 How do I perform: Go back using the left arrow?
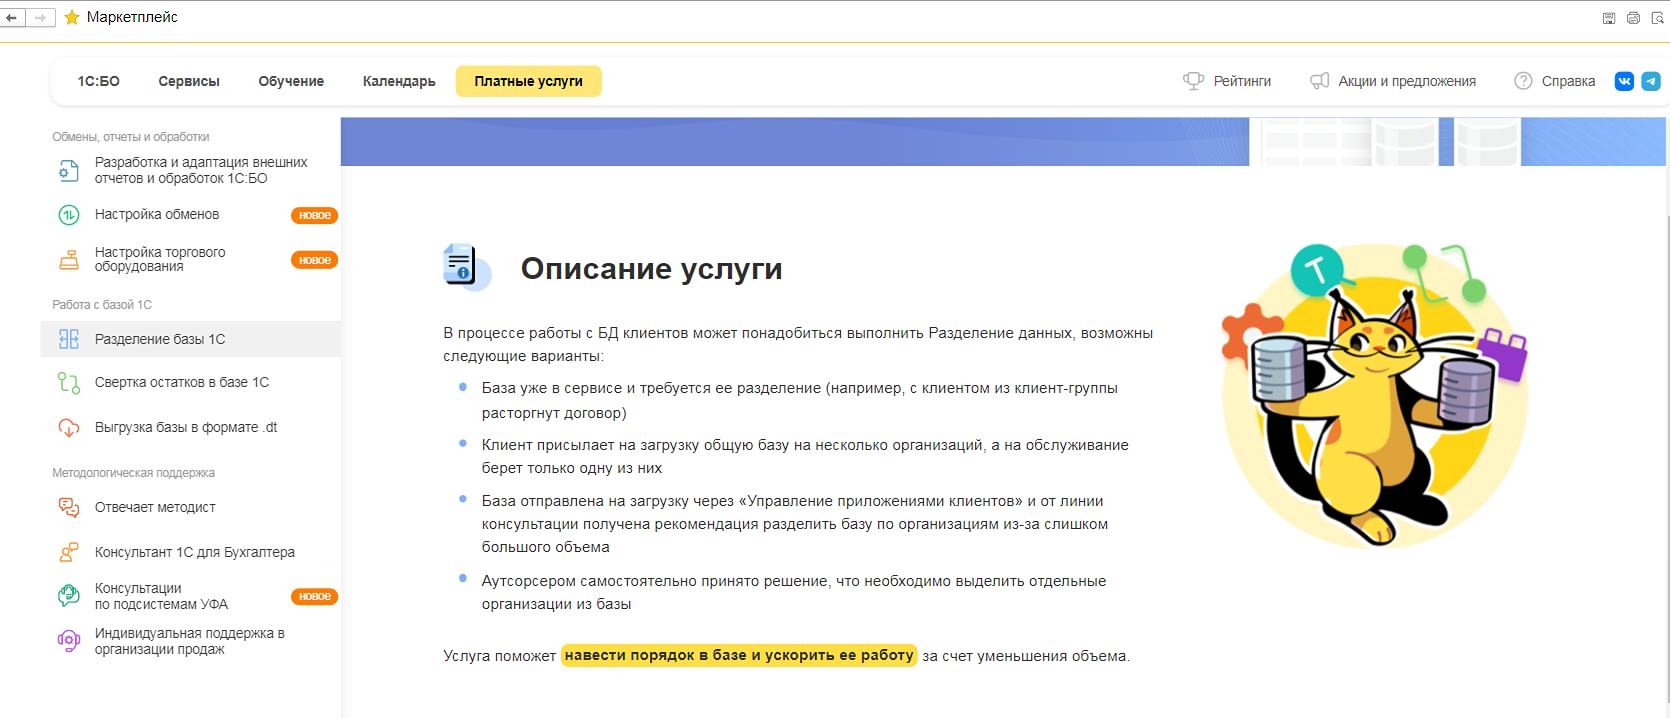click(x=12, y=18)
